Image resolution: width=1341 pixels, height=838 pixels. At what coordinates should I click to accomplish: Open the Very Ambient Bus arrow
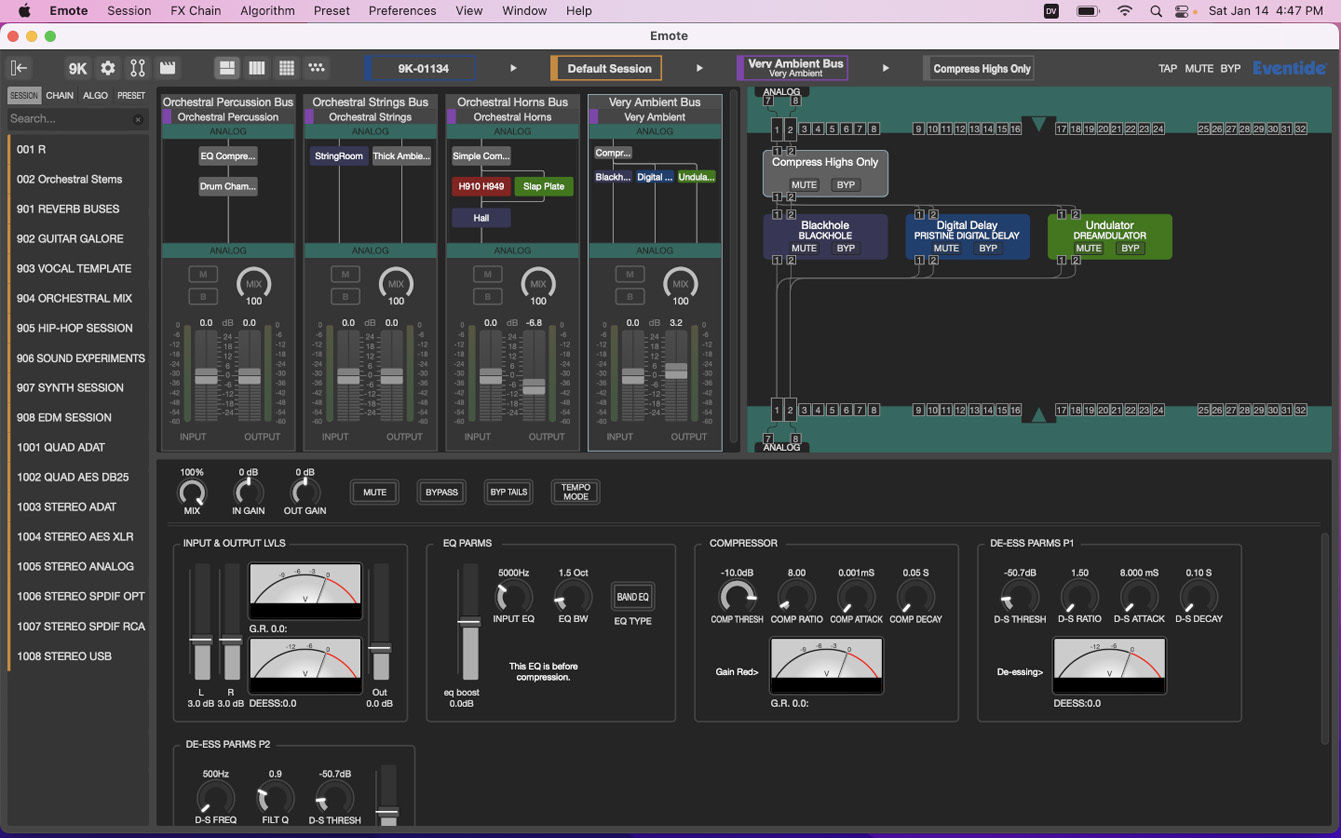point(885,68)
